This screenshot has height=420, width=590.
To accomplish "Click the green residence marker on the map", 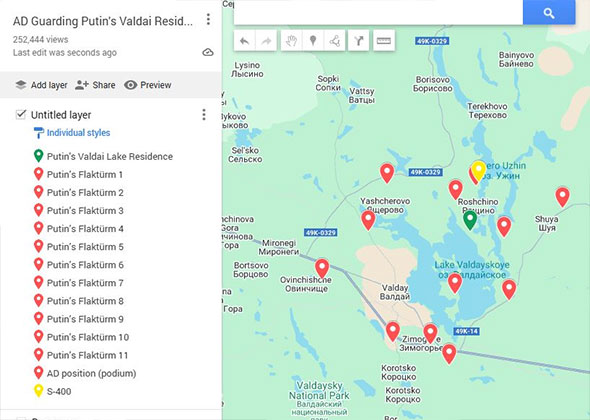I will [470, 220].
